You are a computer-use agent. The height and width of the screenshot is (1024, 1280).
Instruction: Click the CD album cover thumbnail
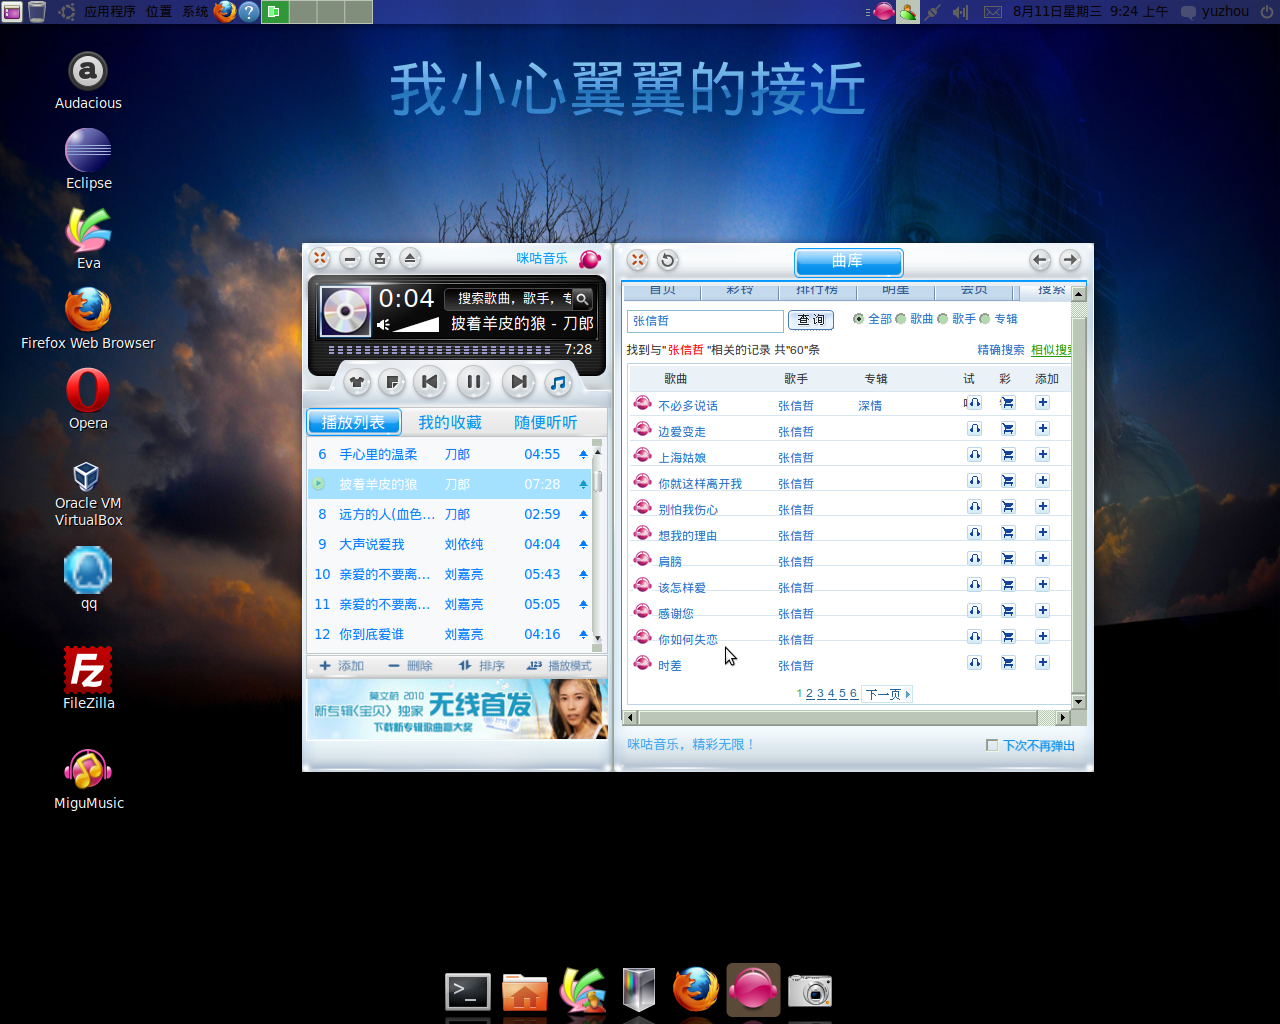coord(345,311)
